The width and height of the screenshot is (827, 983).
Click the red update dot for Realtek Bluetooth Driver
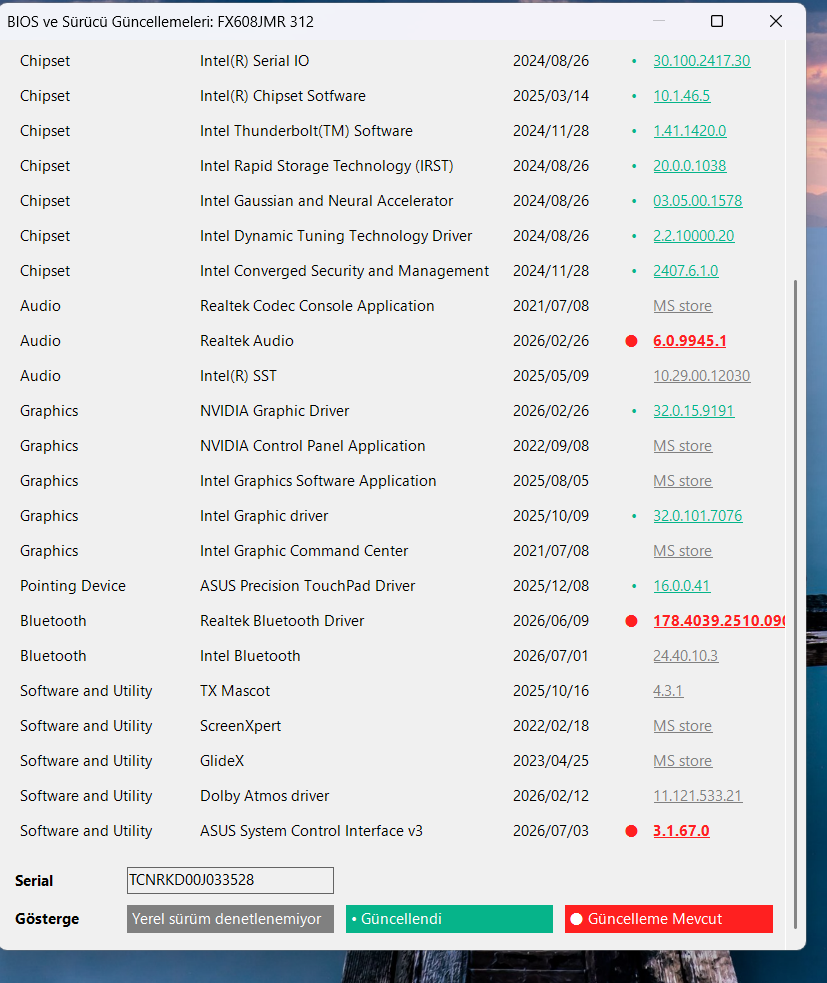(631, 621)
